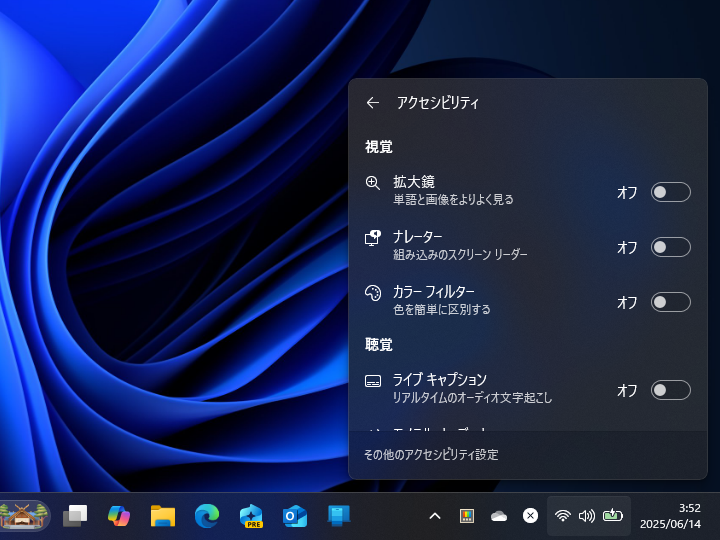Click the speaker volume tray icon
720x540 pixels.
pyautogui.click(x=587, y=516)
